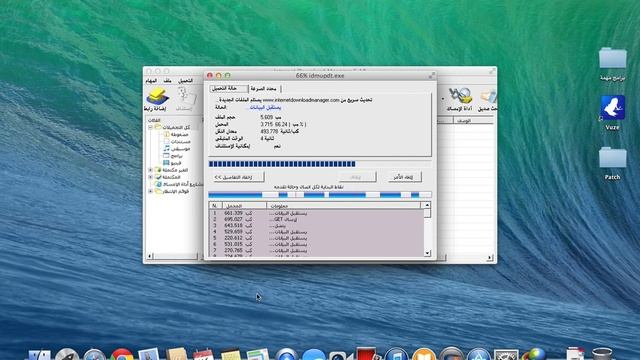Switch to حالة التحميل tab

tap(228, 89)
